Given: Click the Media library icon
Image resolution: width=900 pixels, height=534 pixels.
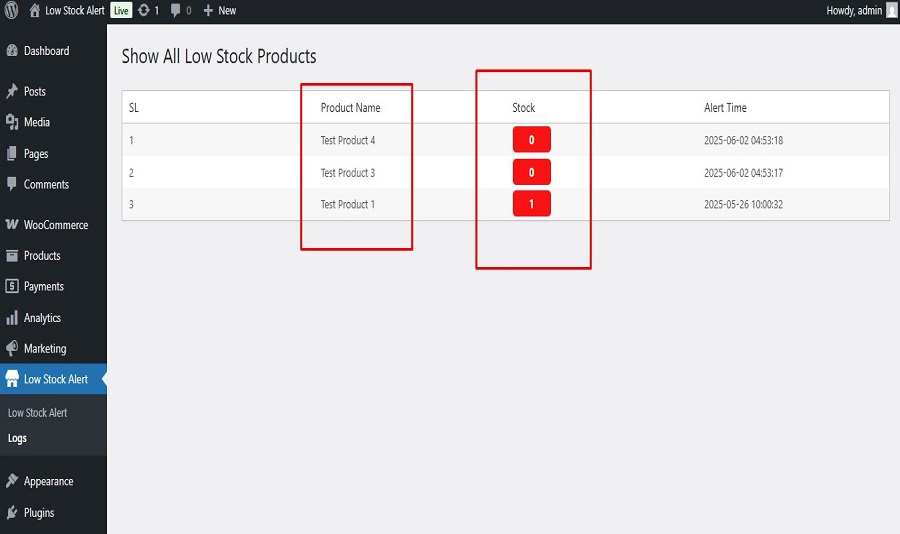Looking at the screenshot, I should 12,122.
